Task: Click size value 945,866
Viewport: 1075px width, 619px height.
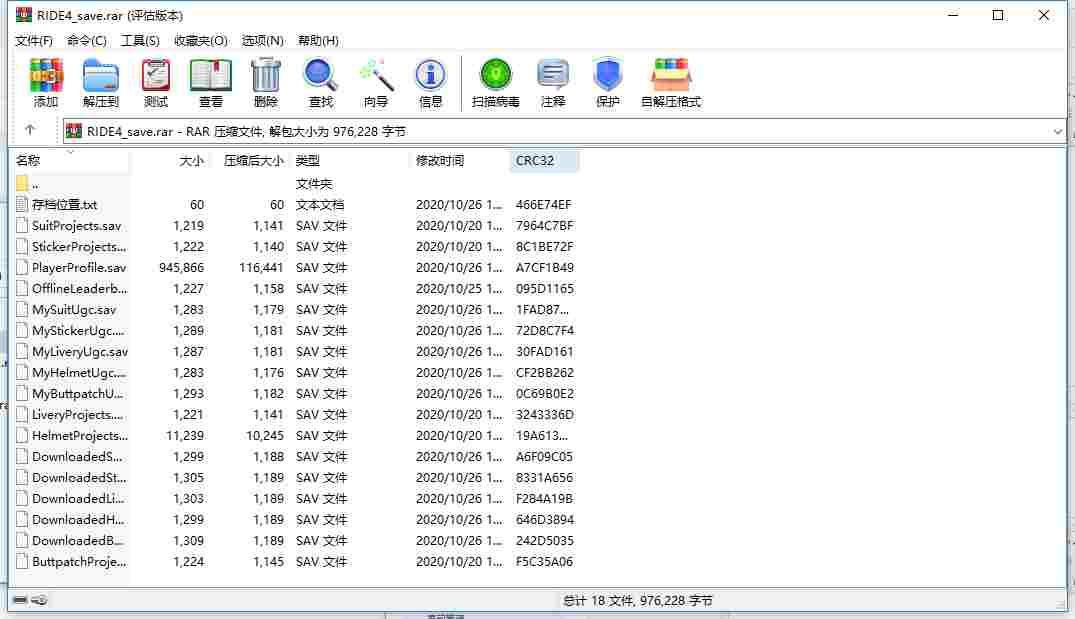Action: (x=182, y=267)
